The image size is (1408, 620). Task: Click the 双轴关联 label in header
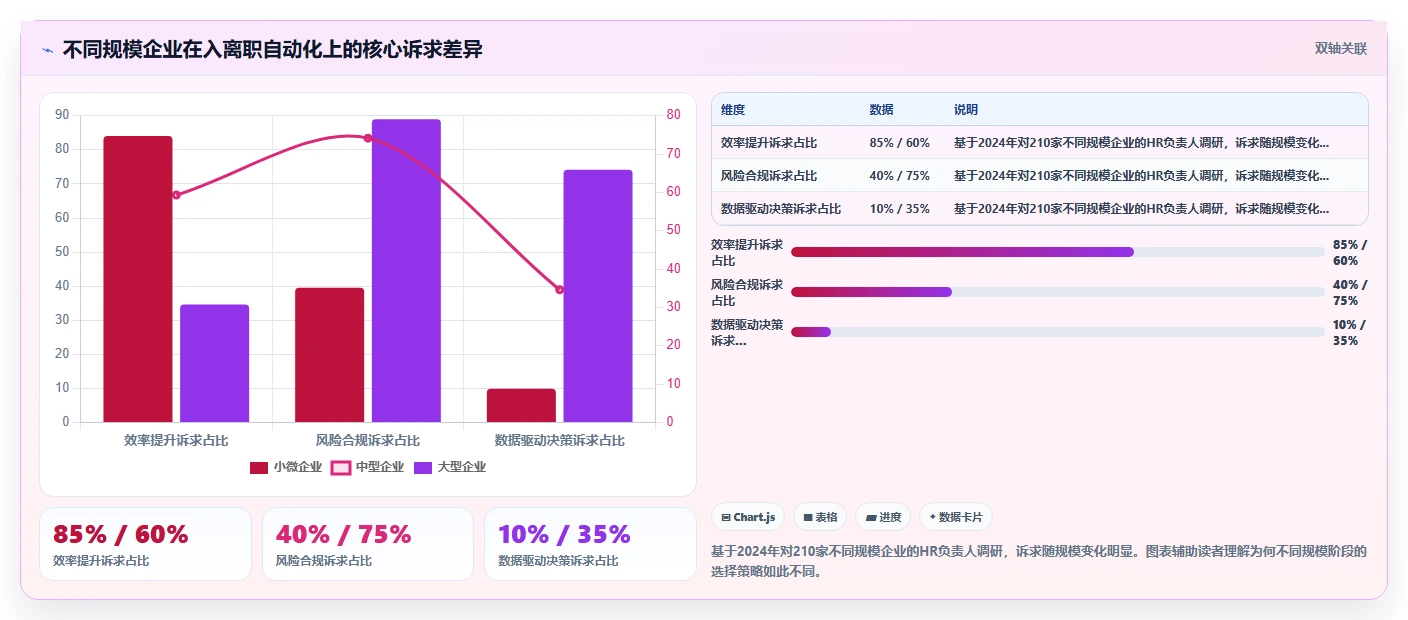[x=1340, y=49]
